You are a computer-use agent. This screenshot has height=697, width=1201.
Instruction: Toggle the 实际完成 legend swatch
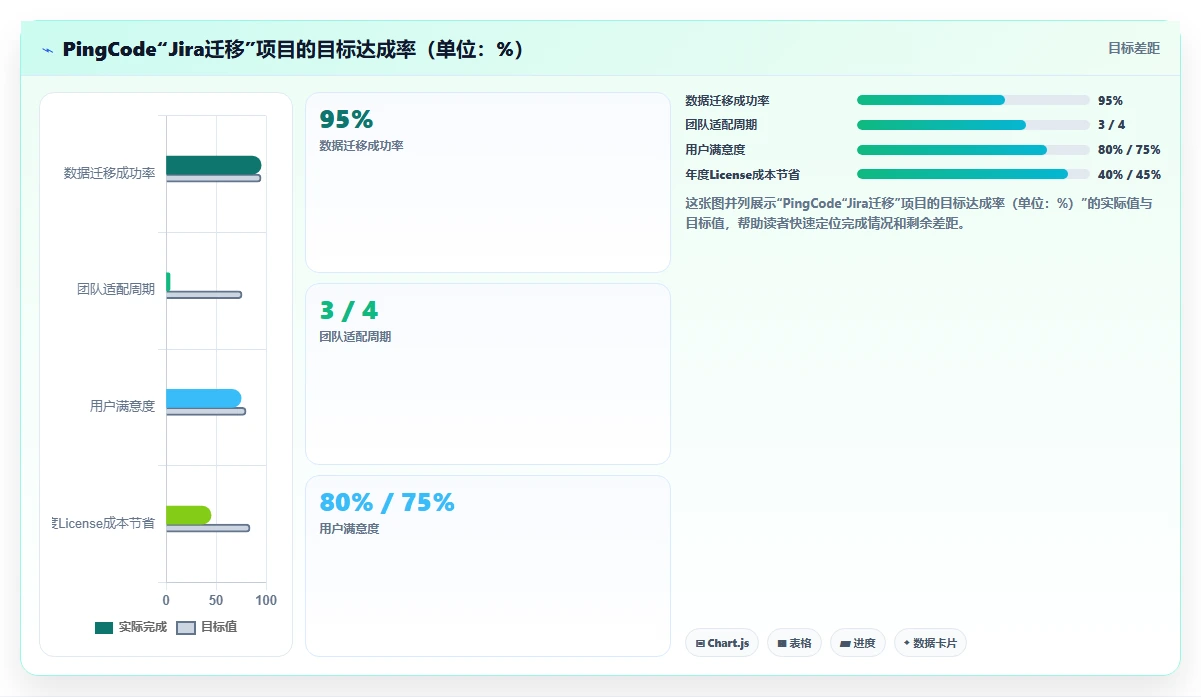coord(104,628)
